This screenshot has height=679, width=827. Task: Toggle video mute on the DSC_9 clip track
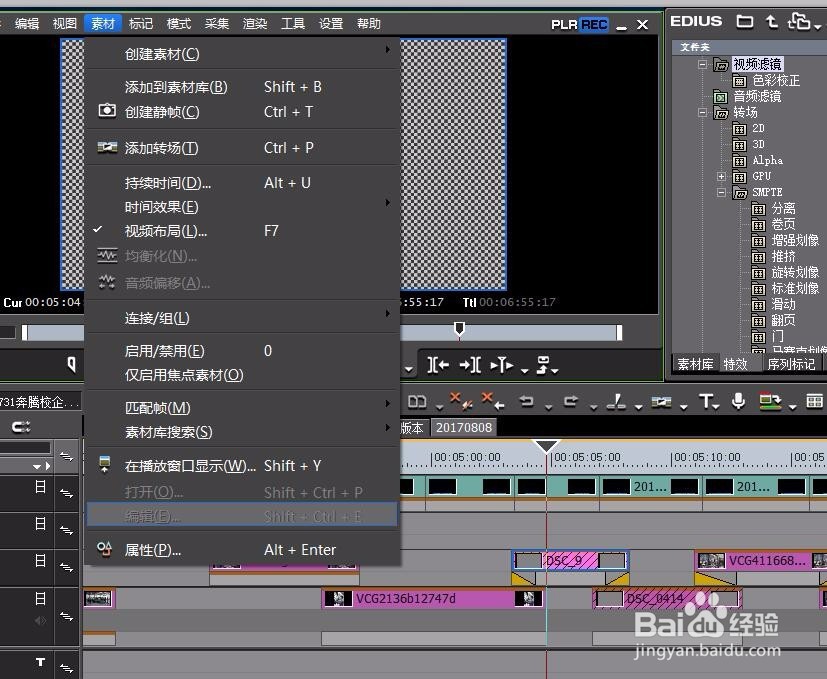click(x=40, y=560)
